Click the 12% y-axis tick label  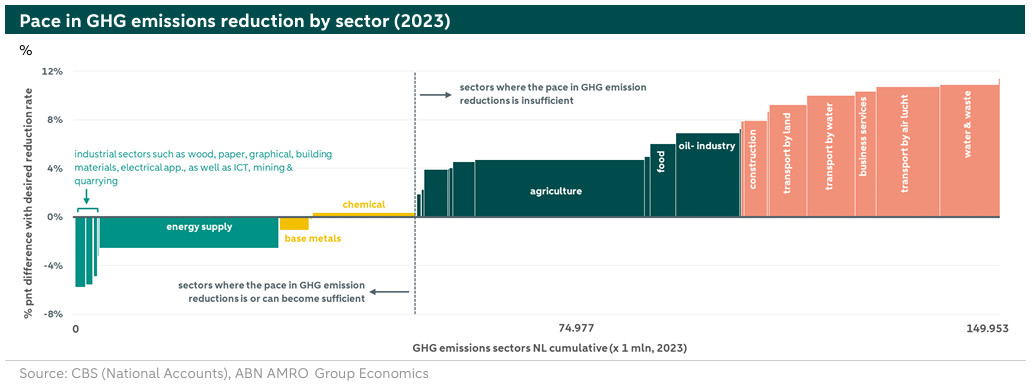pyautogui.click(x=53, y=71)
